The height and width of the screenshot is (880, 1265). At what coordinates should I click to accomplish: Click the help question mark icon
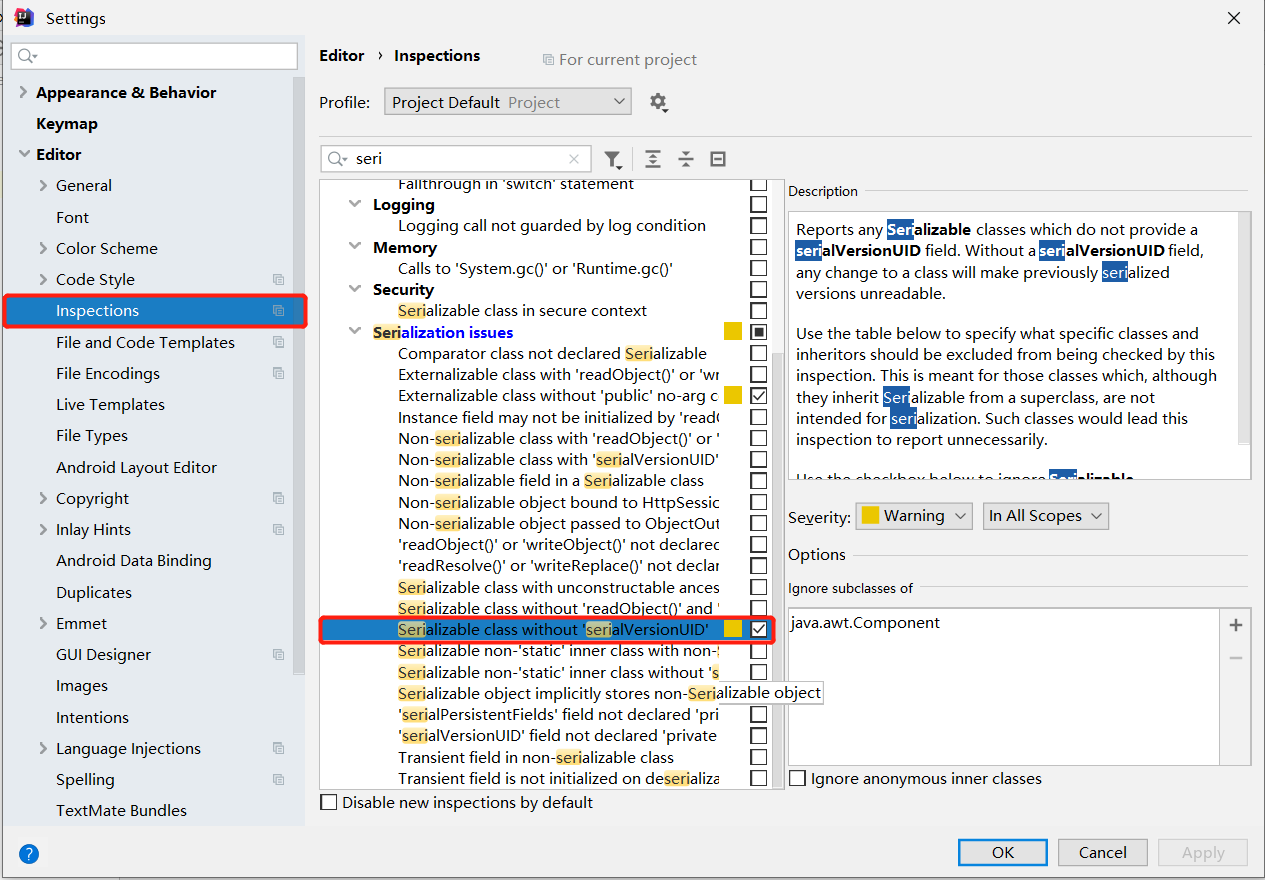tap(29, 853)
